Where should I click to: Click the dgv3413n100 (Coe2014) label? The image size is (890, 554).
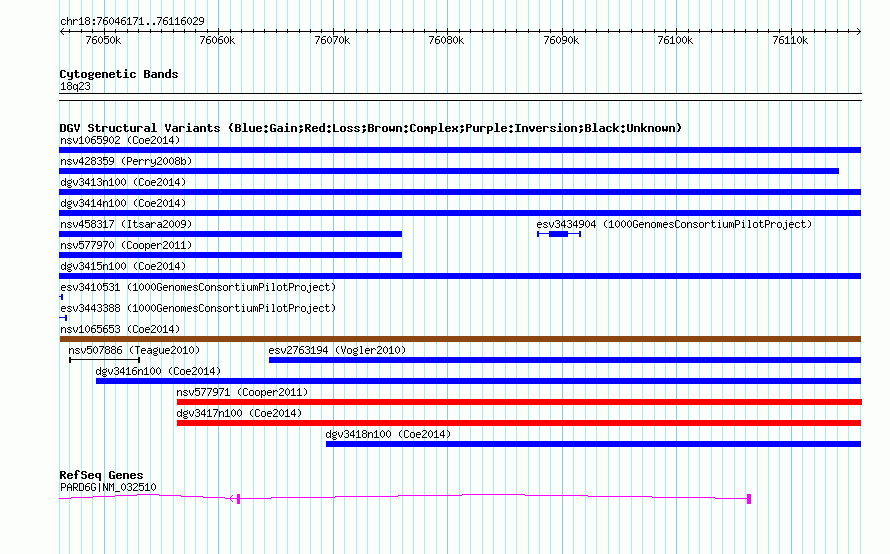point(123,182)
